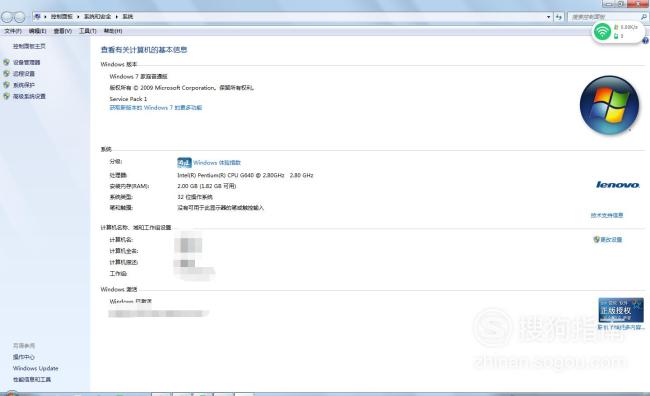Click the 计算机名 label

coord(121,240)
